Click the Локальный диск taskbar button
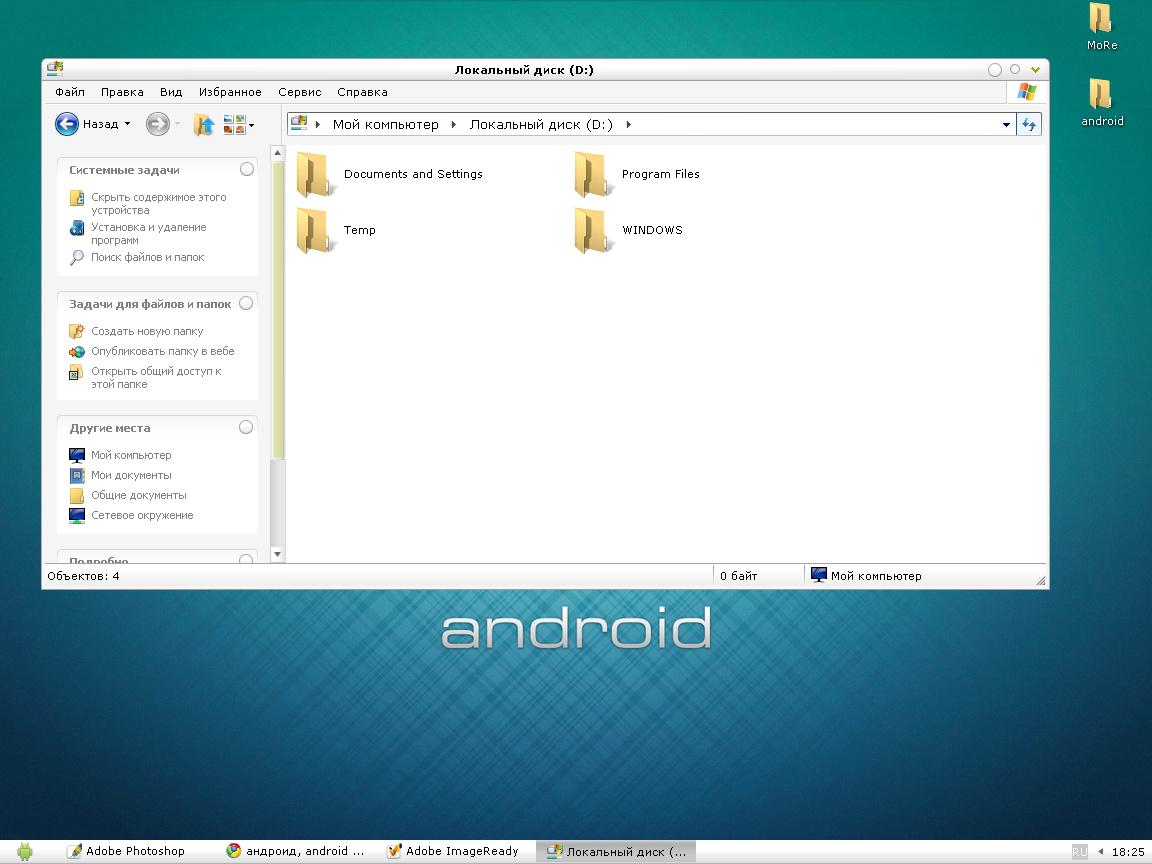 (x=616, y=852)
